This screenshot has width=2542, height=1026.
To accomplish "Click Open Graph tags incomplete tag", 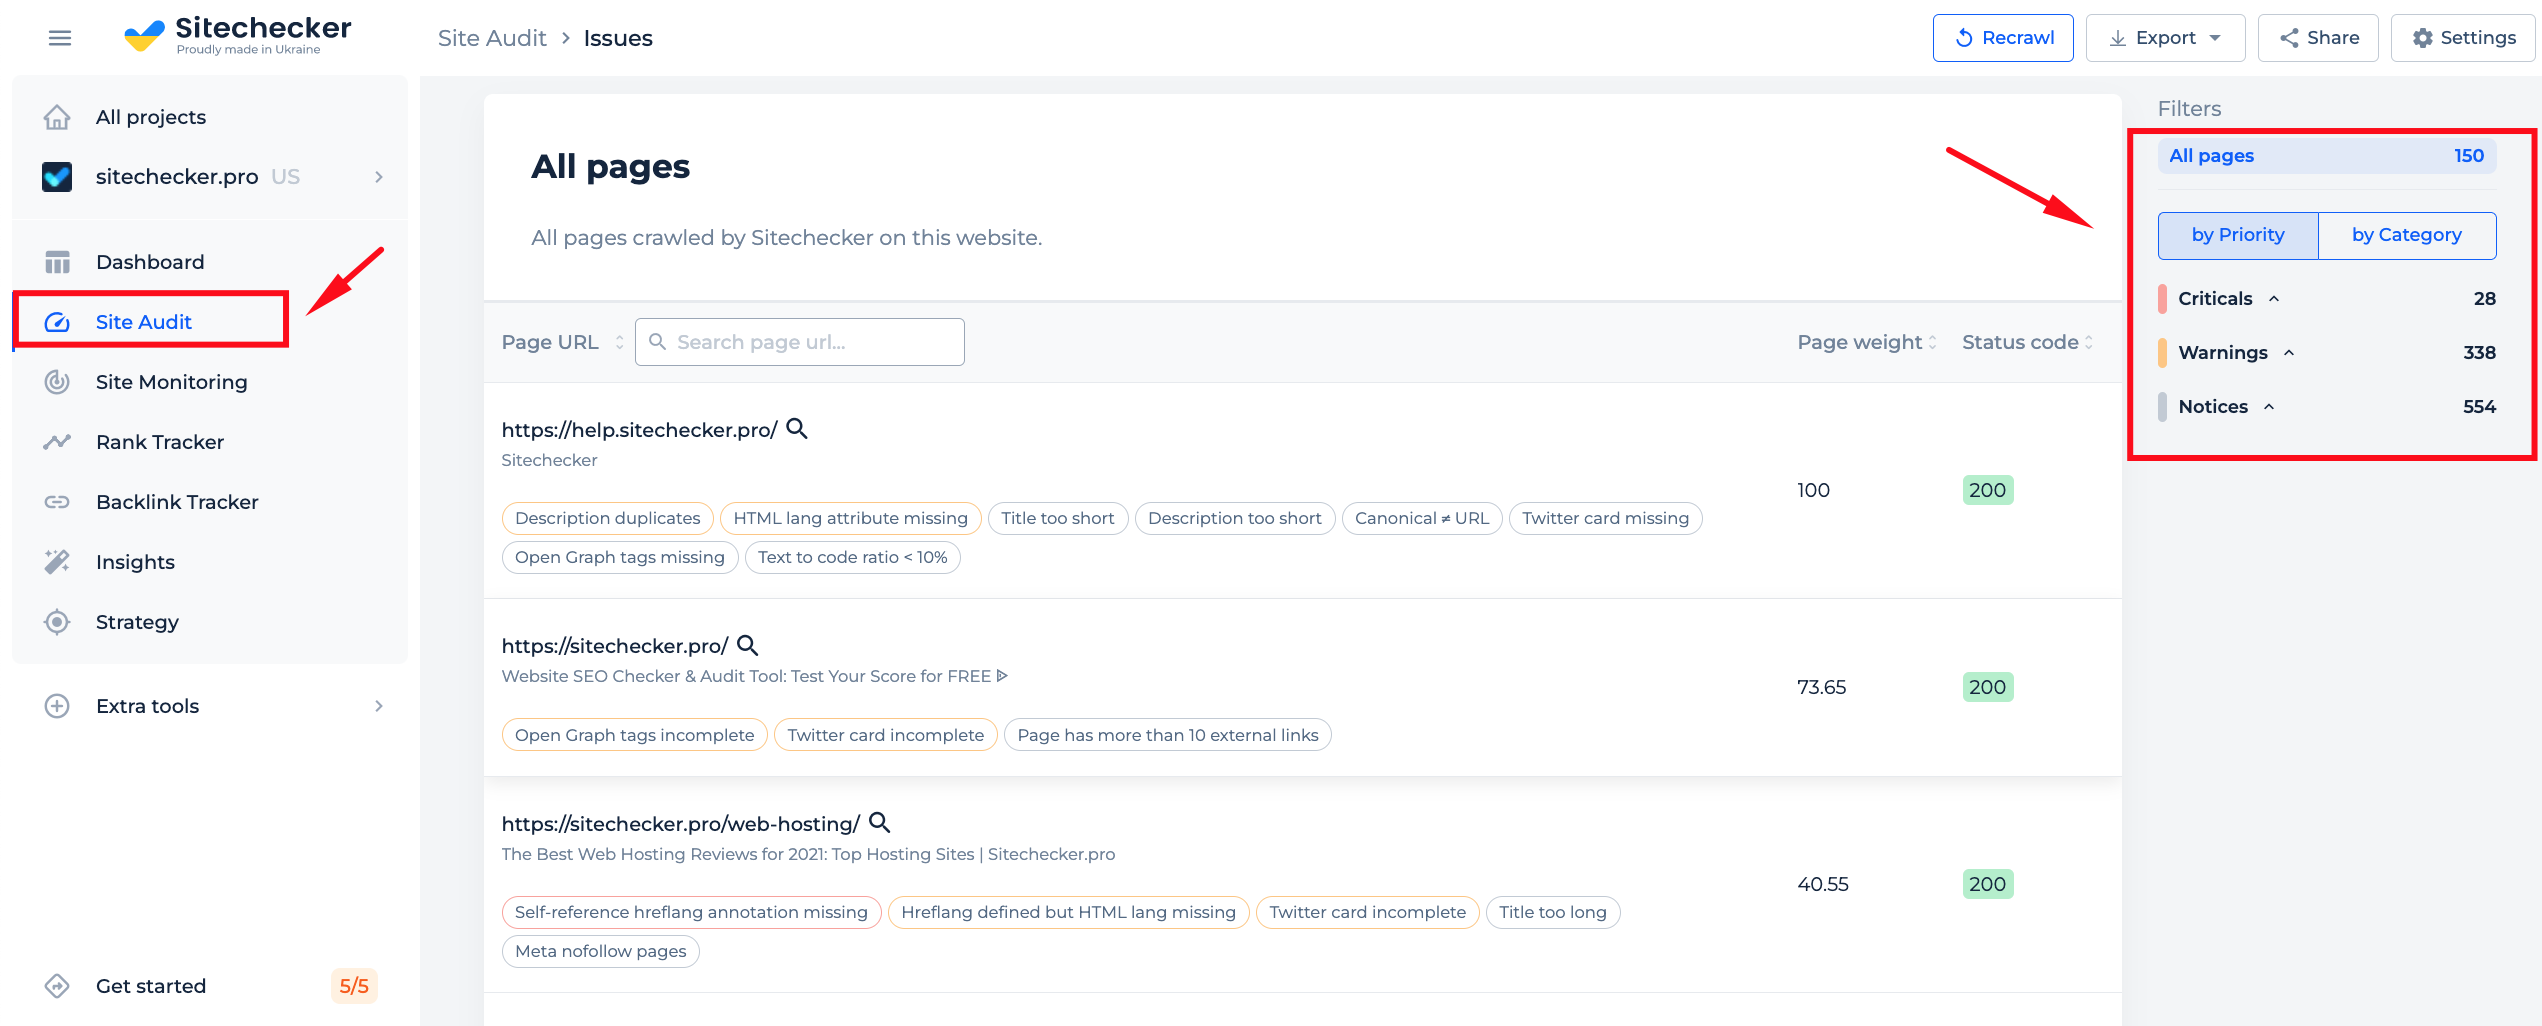I will 634,735.
